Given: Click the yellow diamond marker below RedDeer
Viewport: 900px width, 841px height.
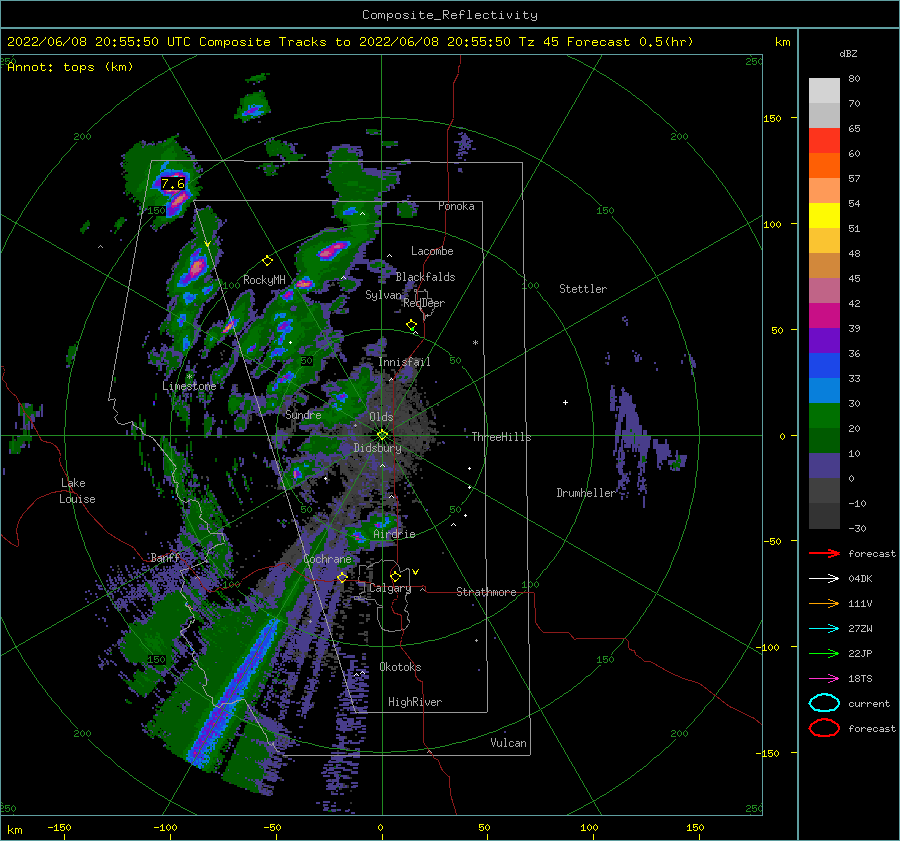Looking at the screenshot, I should coord(411,325).
